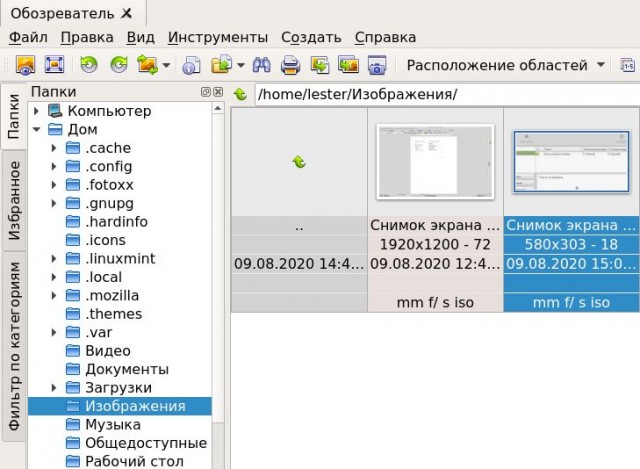Click the screenshot camera icon
640x469 pixels.
(377, 65)
